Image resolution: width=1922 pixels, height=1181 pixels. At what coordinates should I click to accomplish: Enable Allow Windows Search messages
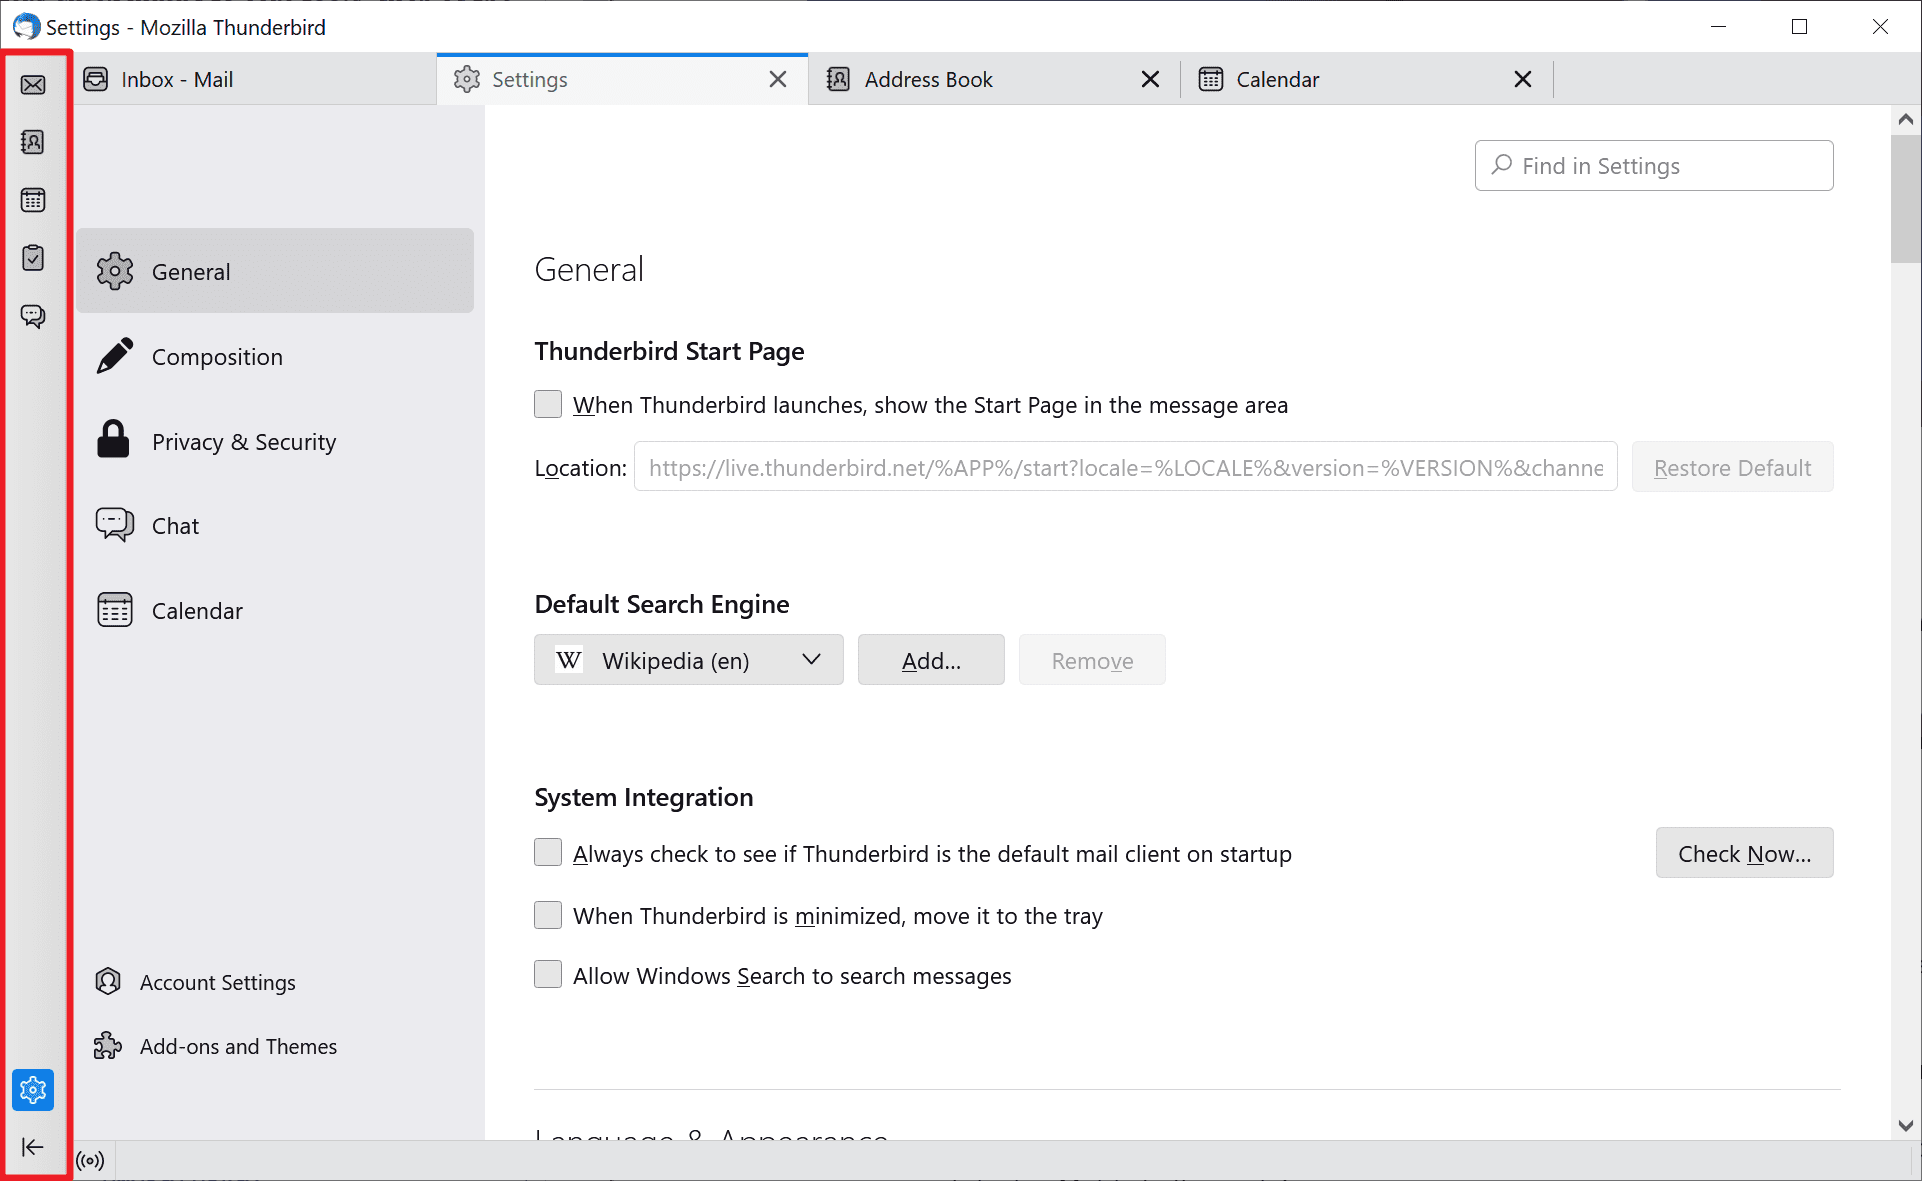click(549, 975)
